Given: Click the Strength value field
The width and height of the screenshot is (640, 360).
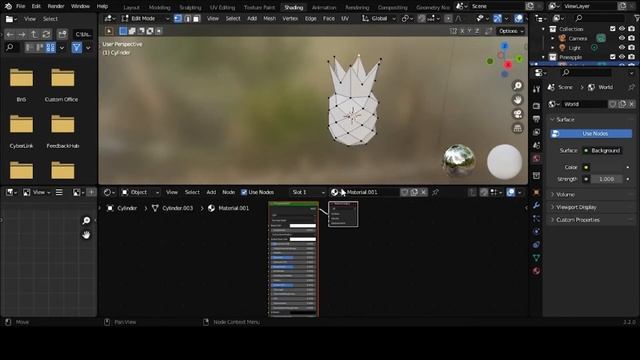Looking at the screenshot, I should 607,179.
